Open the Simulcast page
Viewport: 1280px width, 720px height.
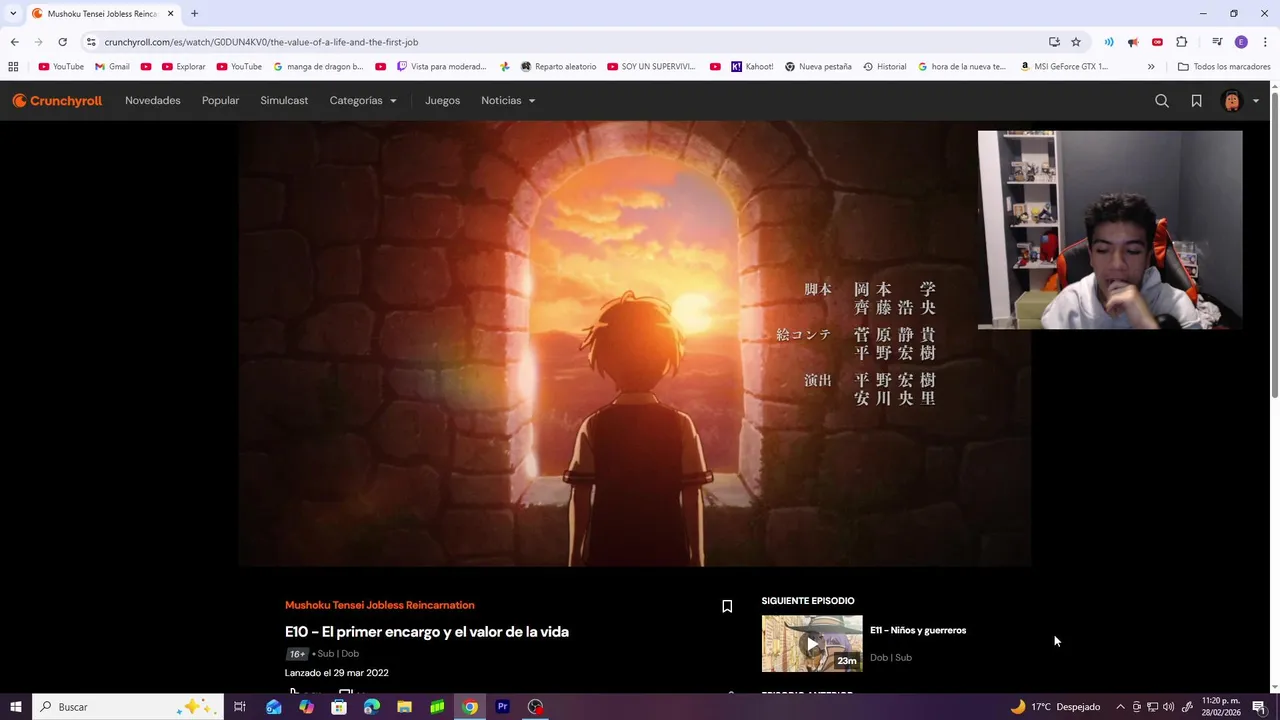coord(284,101)
